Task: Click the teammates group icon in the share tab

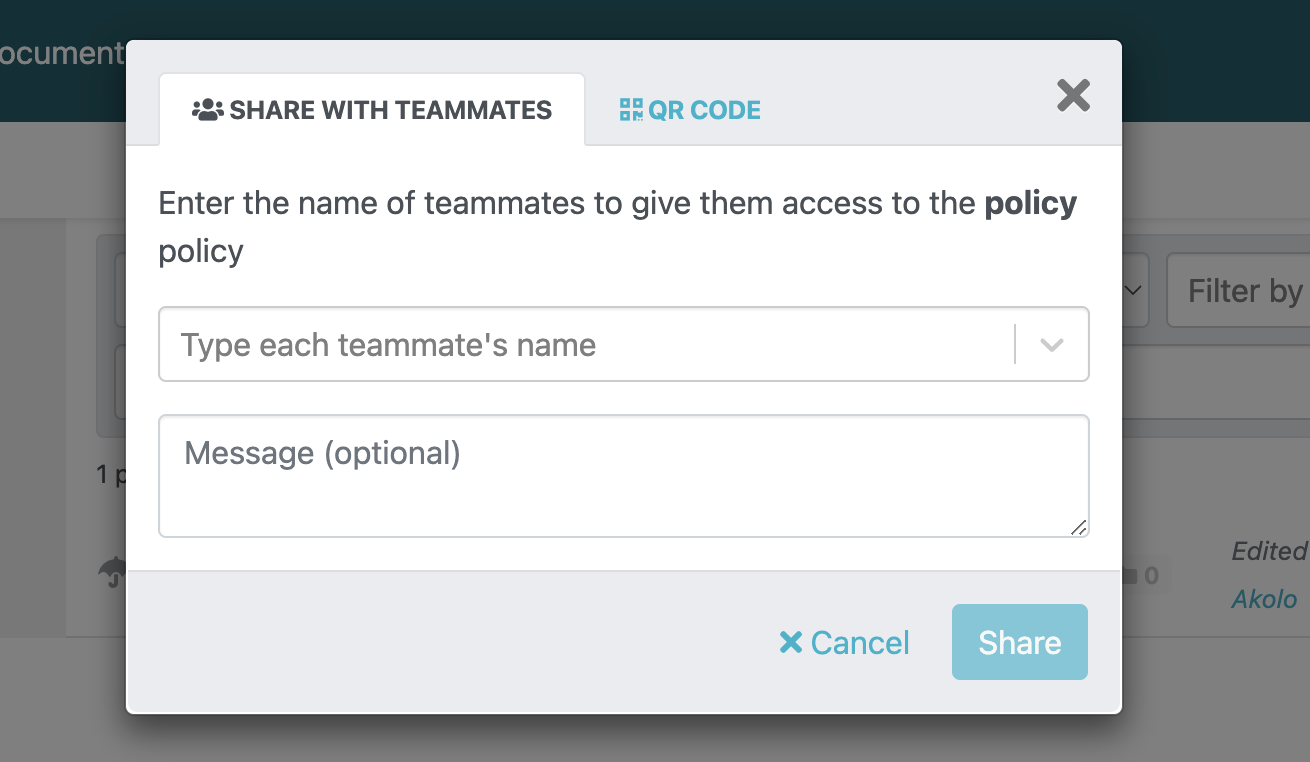Action: (x=208, y=110)
